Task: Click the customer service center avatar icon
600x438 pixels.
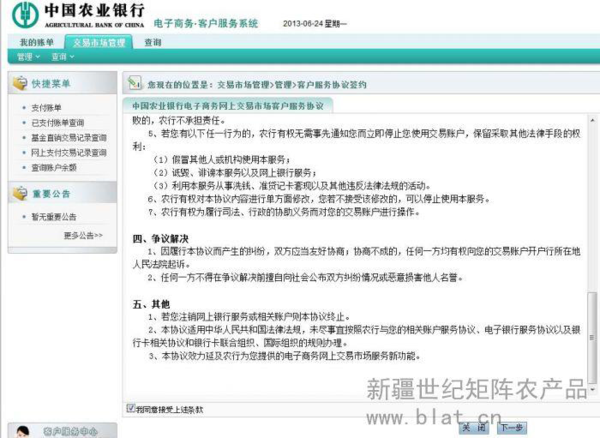Action: click(22, 432)
